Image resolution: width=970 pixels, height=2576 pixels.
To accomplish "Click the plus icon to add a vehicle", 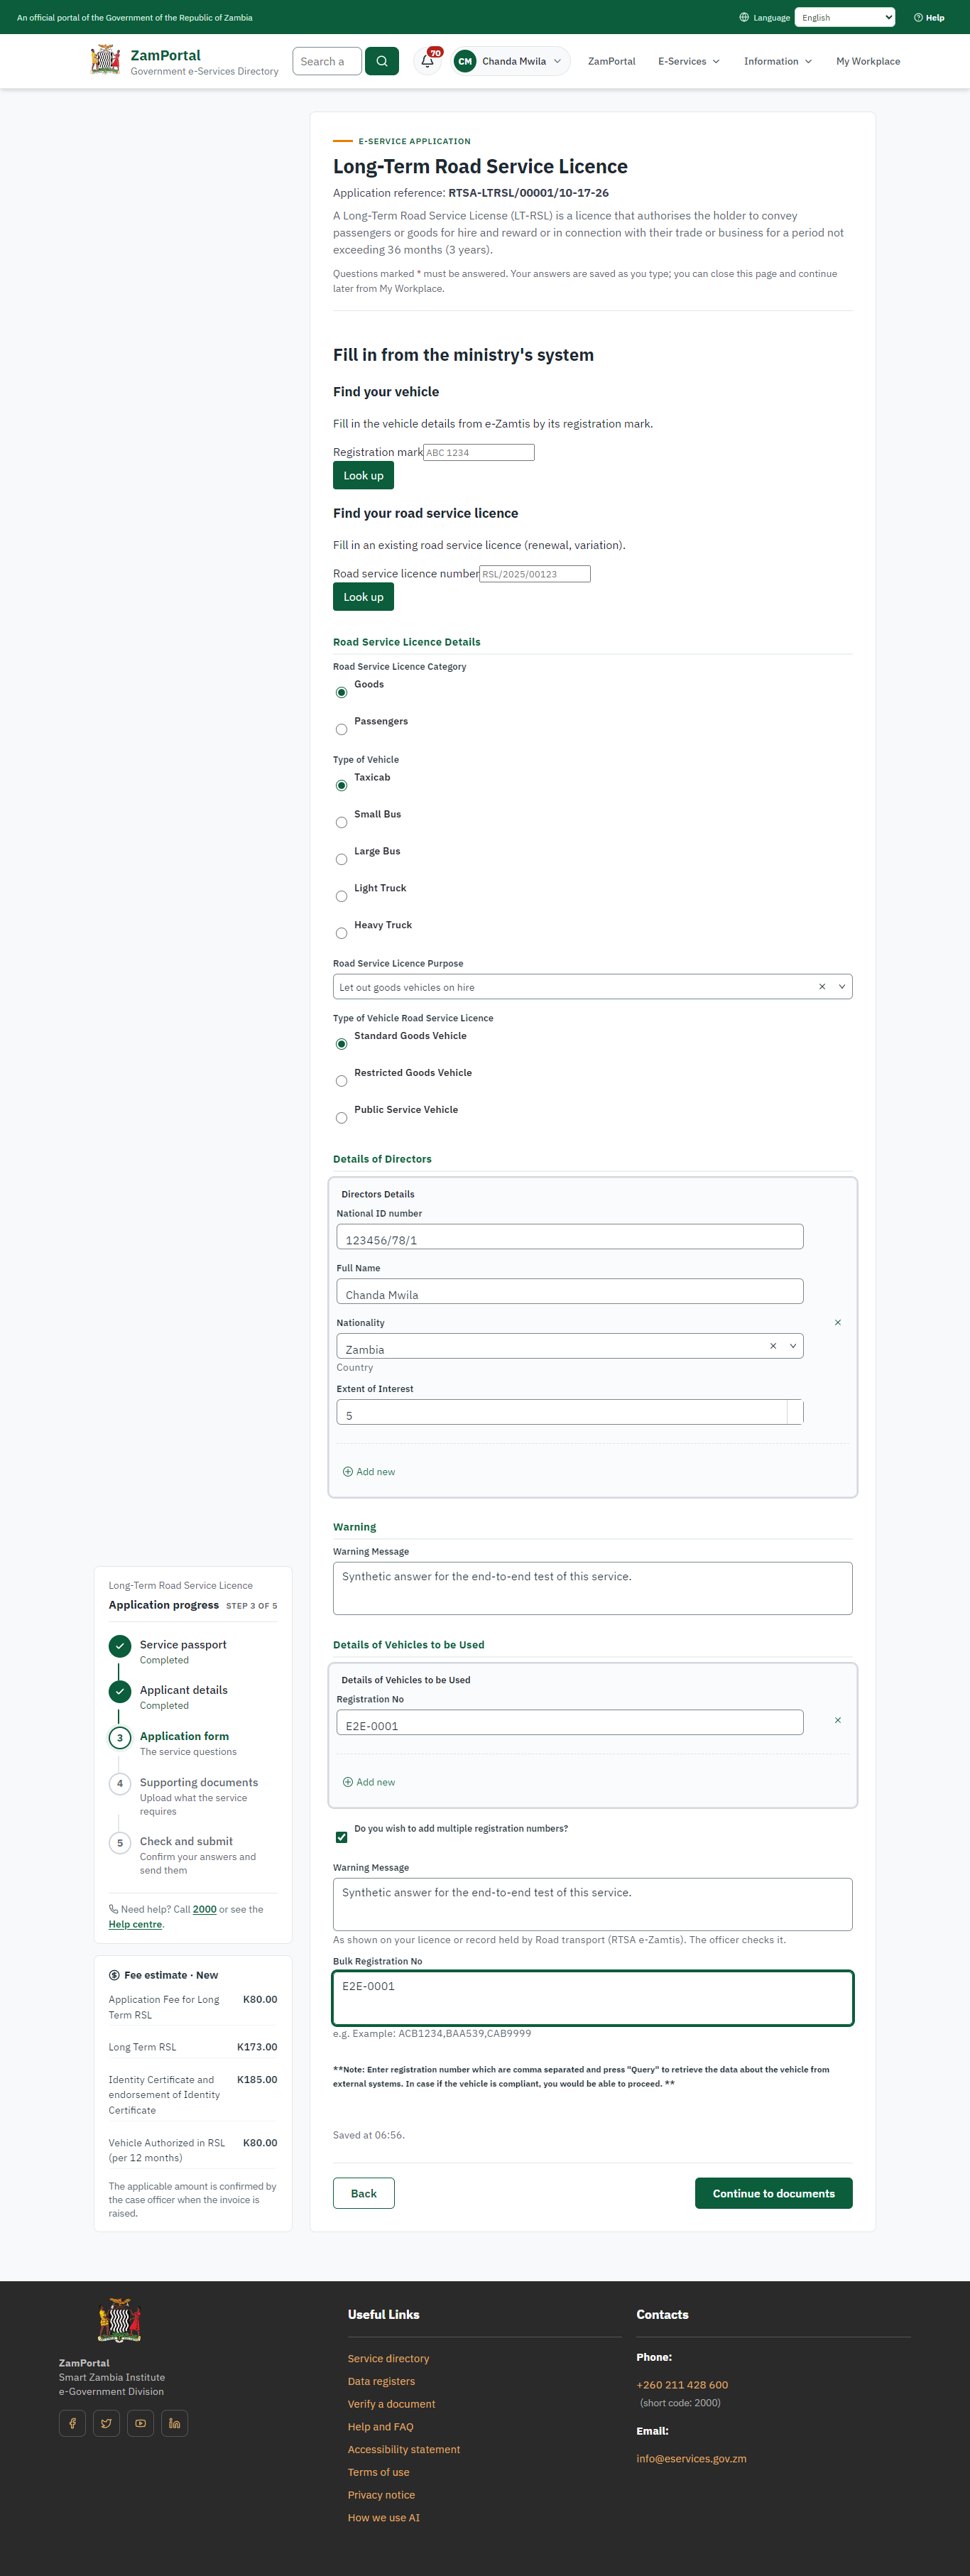I will click(x=348, y=1782).
